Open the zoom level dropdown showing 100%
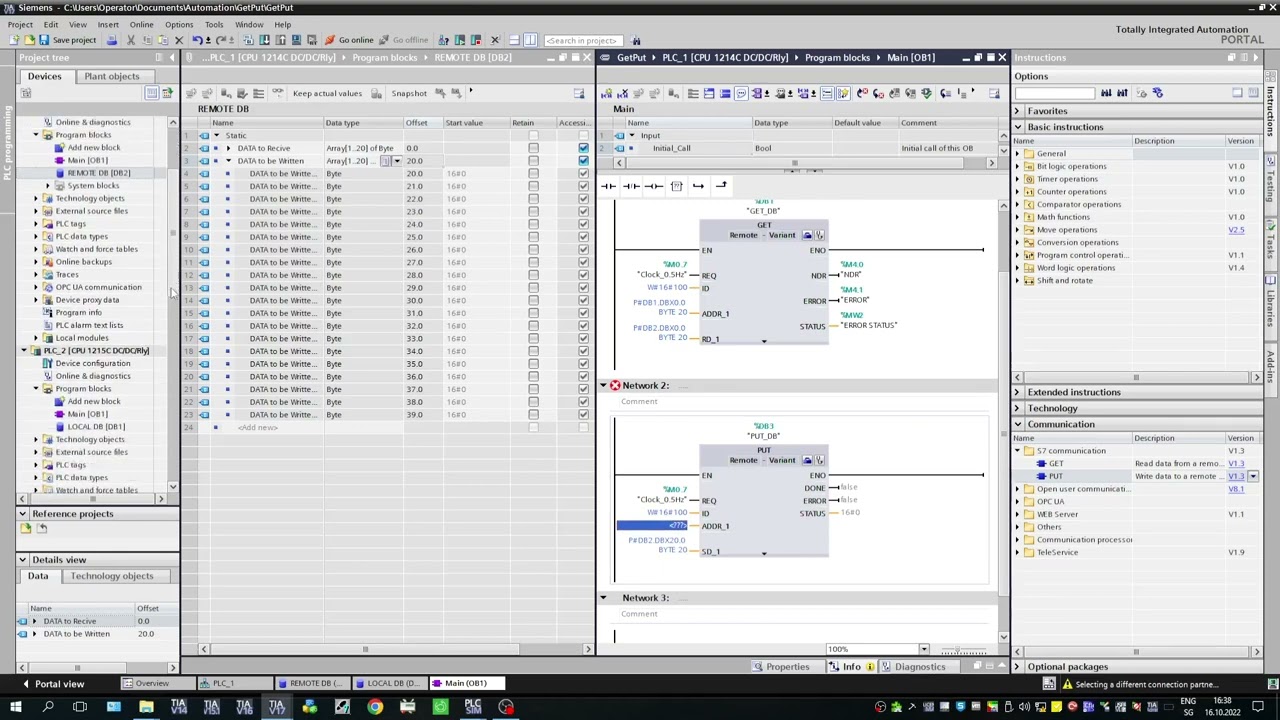The image size is (1280, 720). 924,650
